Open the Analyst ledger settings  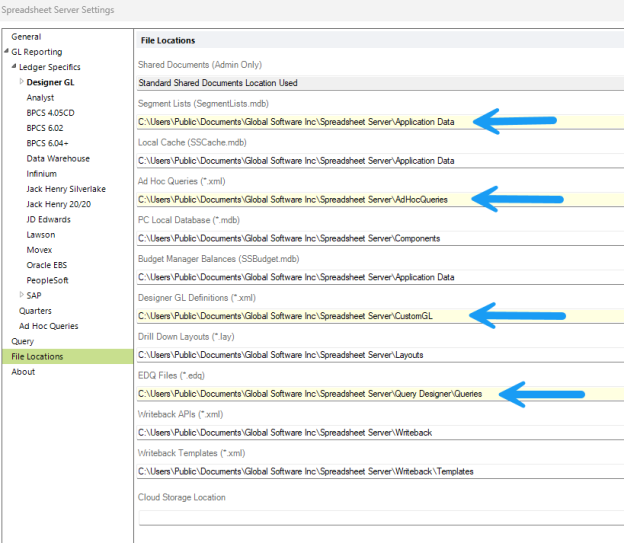point(40,98)
